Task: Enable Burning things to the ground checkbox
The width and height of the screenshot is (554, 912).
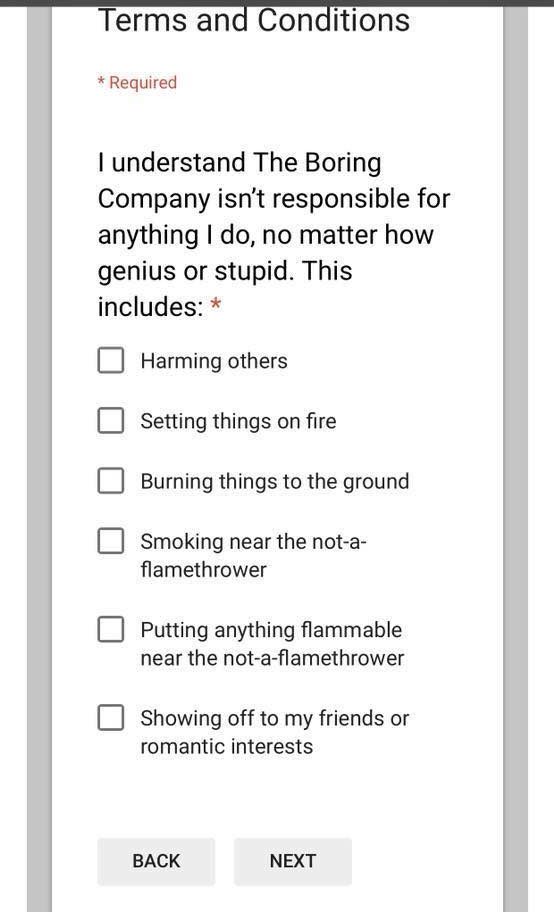Action: coord(111,480)
